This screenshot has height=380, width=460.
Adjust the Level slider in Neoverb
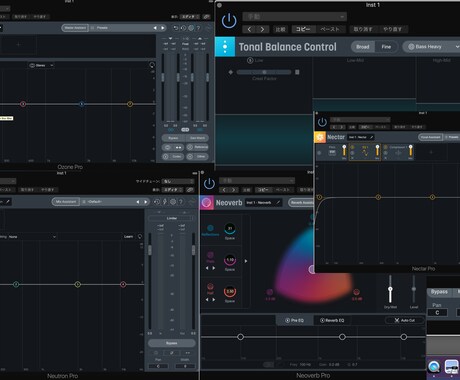click(413, 289)
